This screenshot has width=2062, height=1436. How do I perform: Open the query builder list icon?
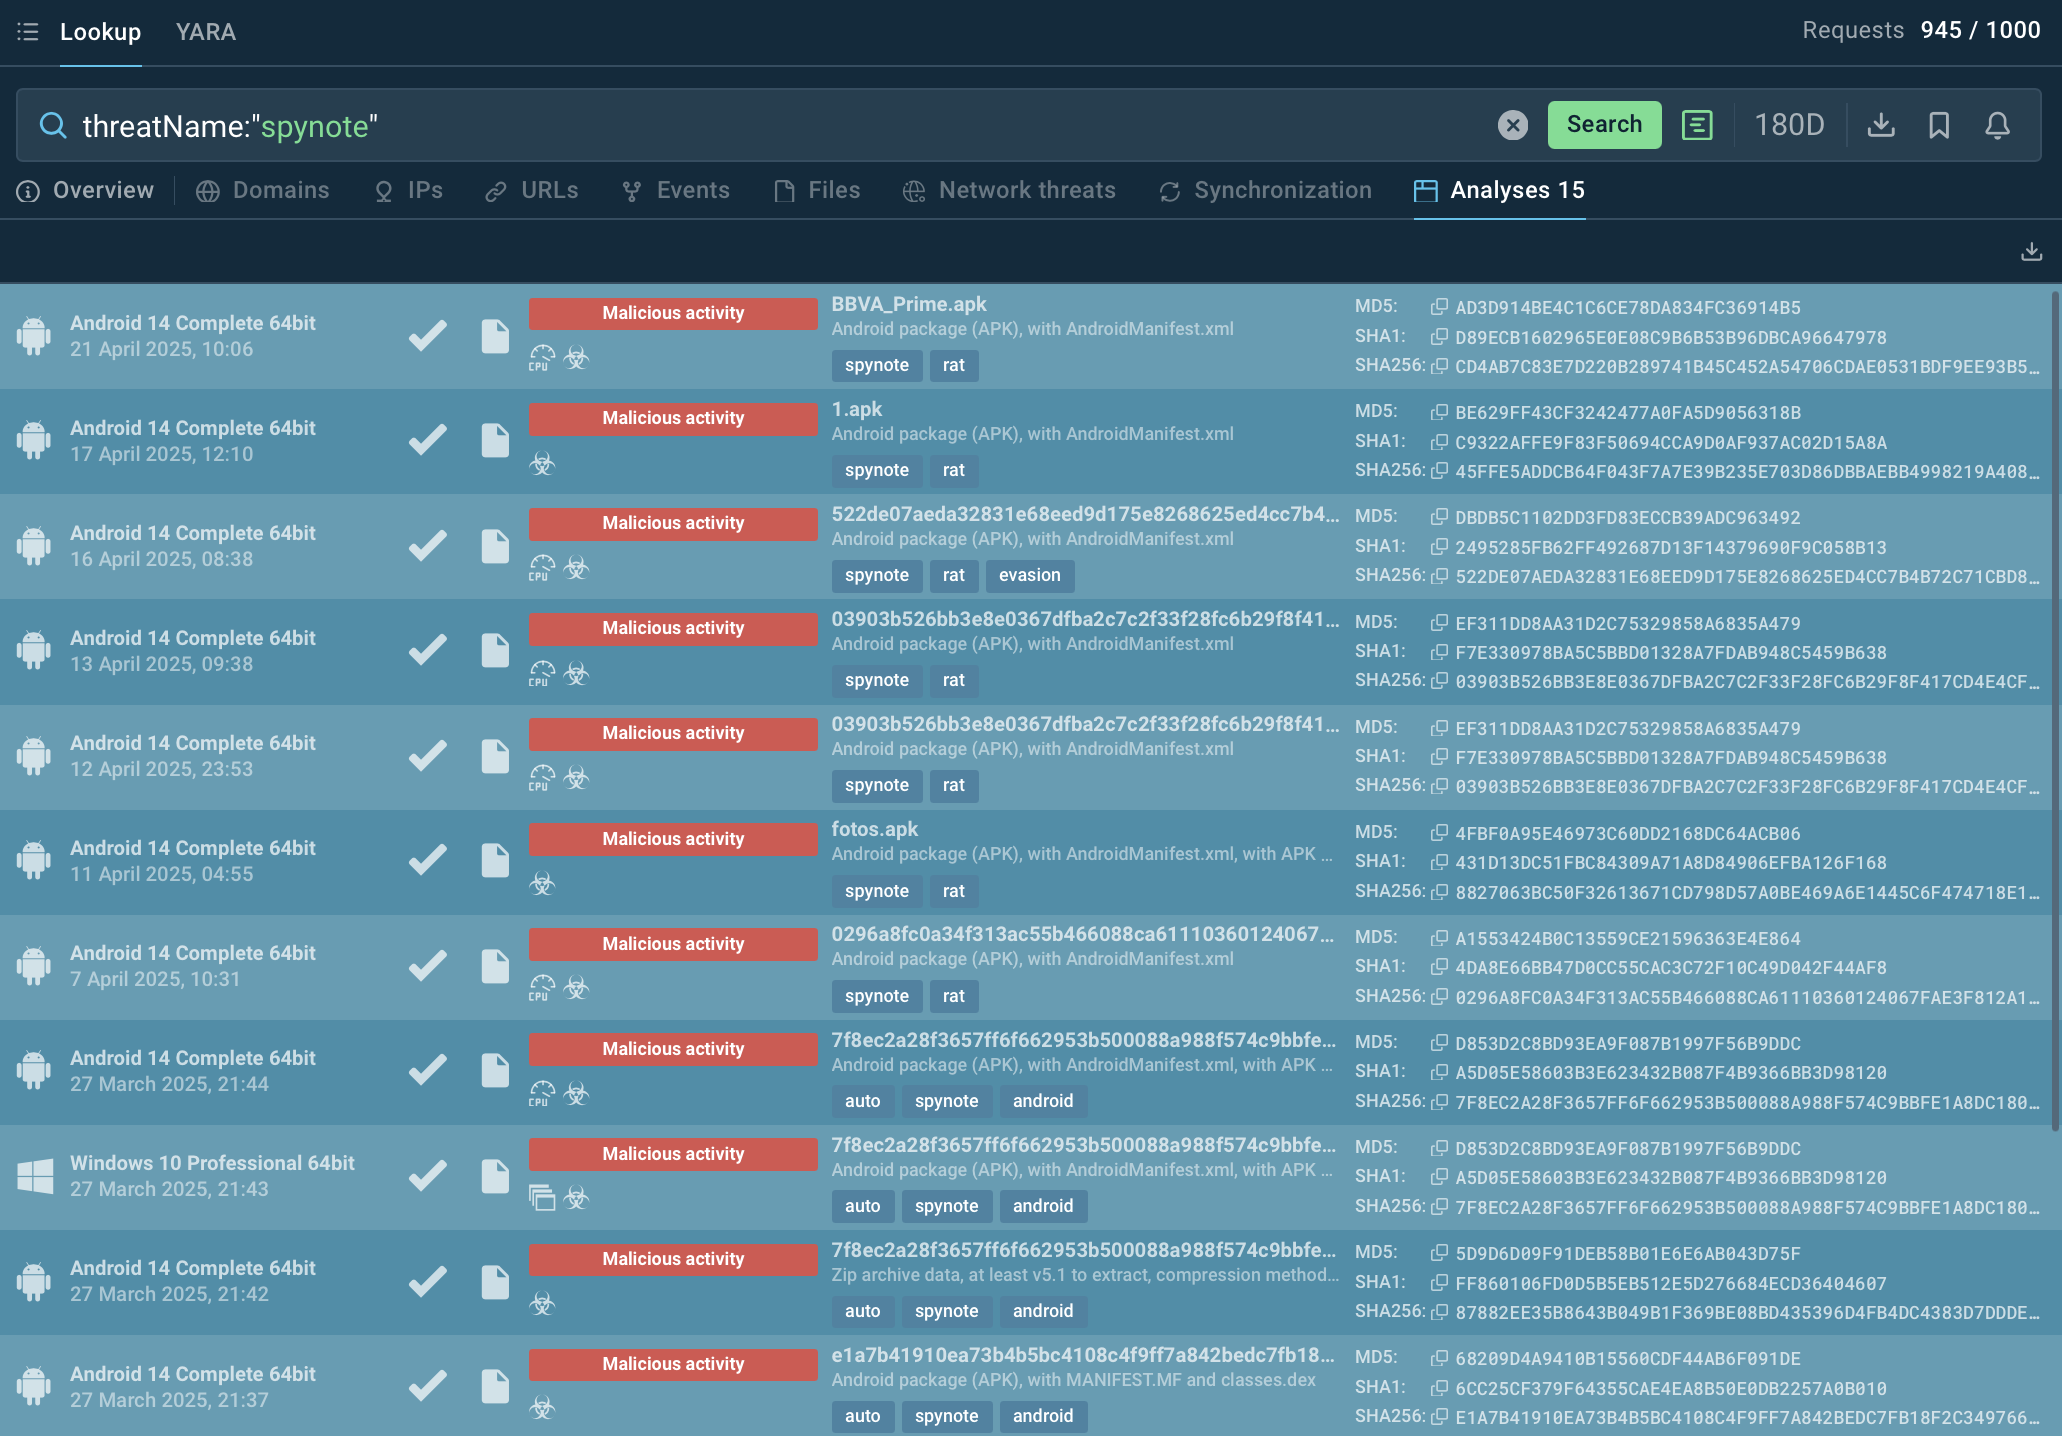coord(1697,125)
